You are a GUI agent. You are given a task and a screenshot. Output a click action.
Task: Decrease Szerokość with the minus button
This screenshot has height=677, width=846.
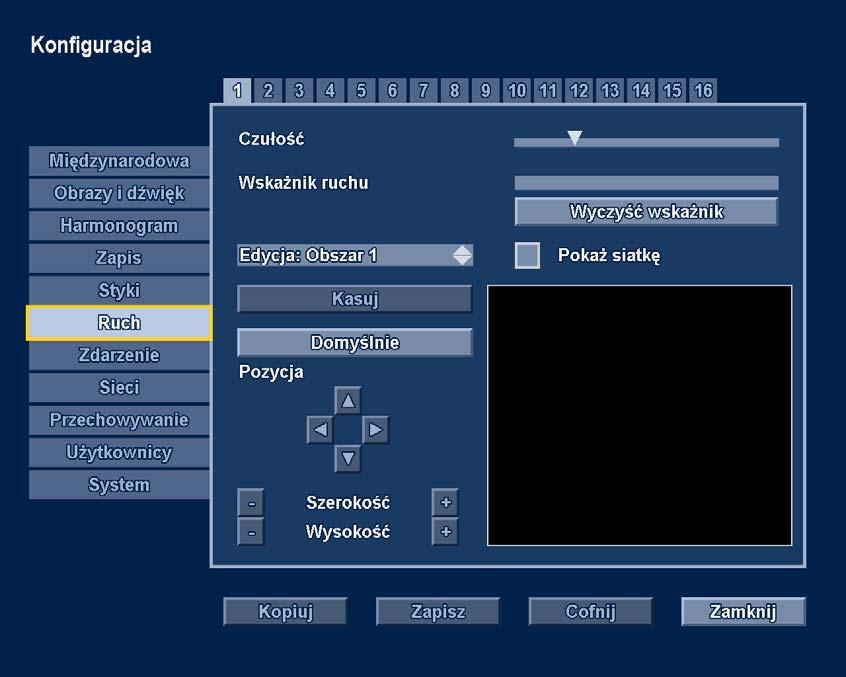(x=251, y=503)
